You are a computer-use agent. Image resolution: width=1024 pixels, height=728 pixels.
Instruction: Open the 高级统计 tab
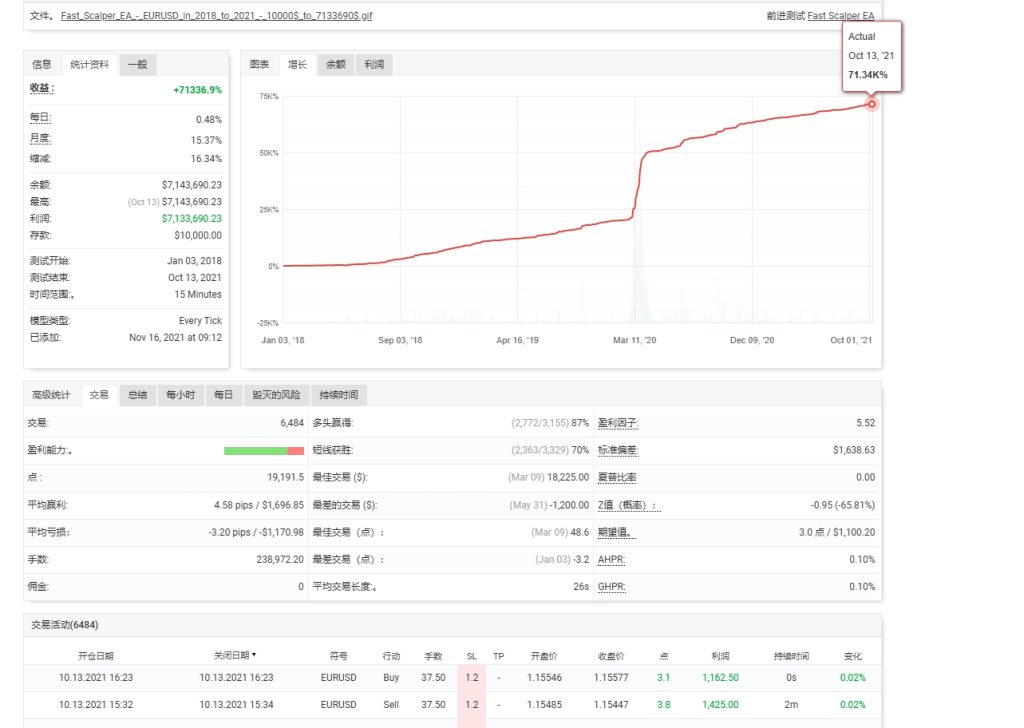52,394
